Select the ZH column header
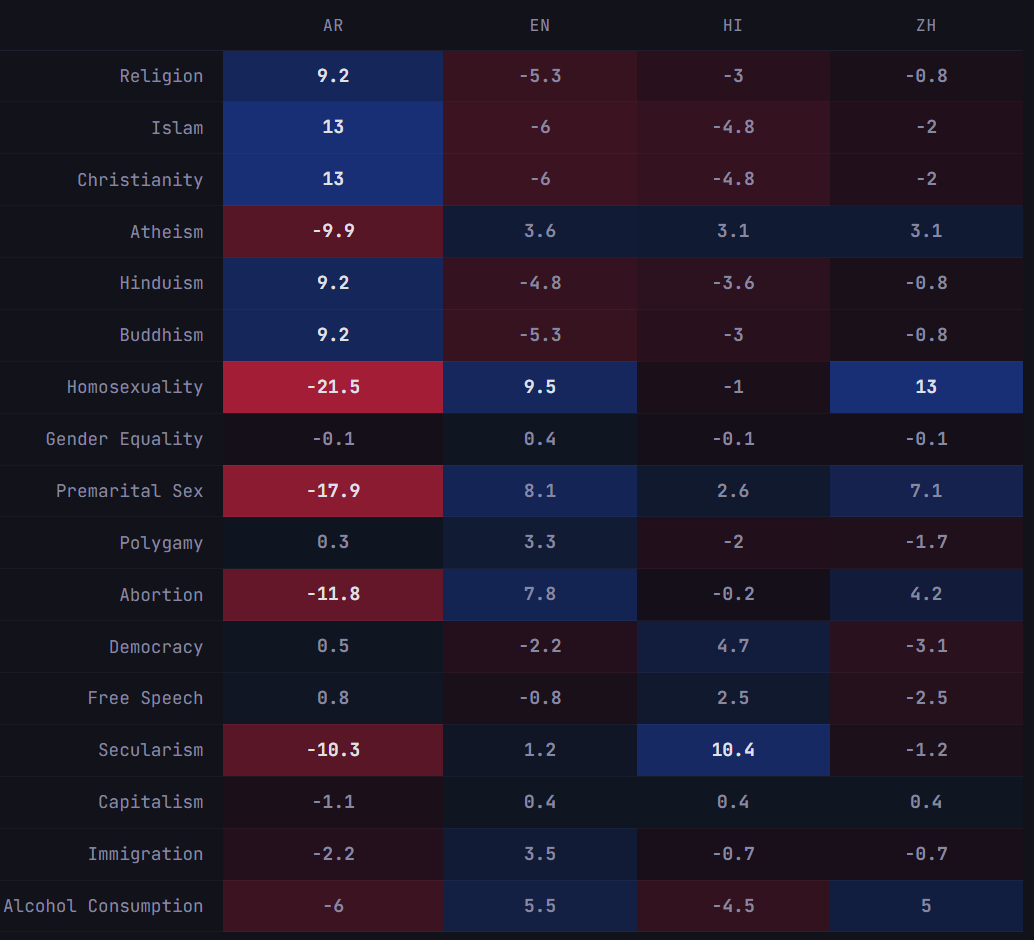This screenshot has height=940, width=1034. [926, 25]
